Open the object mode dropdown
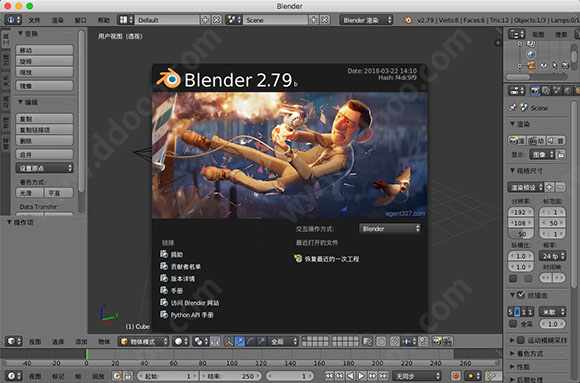 pos(144,341)
